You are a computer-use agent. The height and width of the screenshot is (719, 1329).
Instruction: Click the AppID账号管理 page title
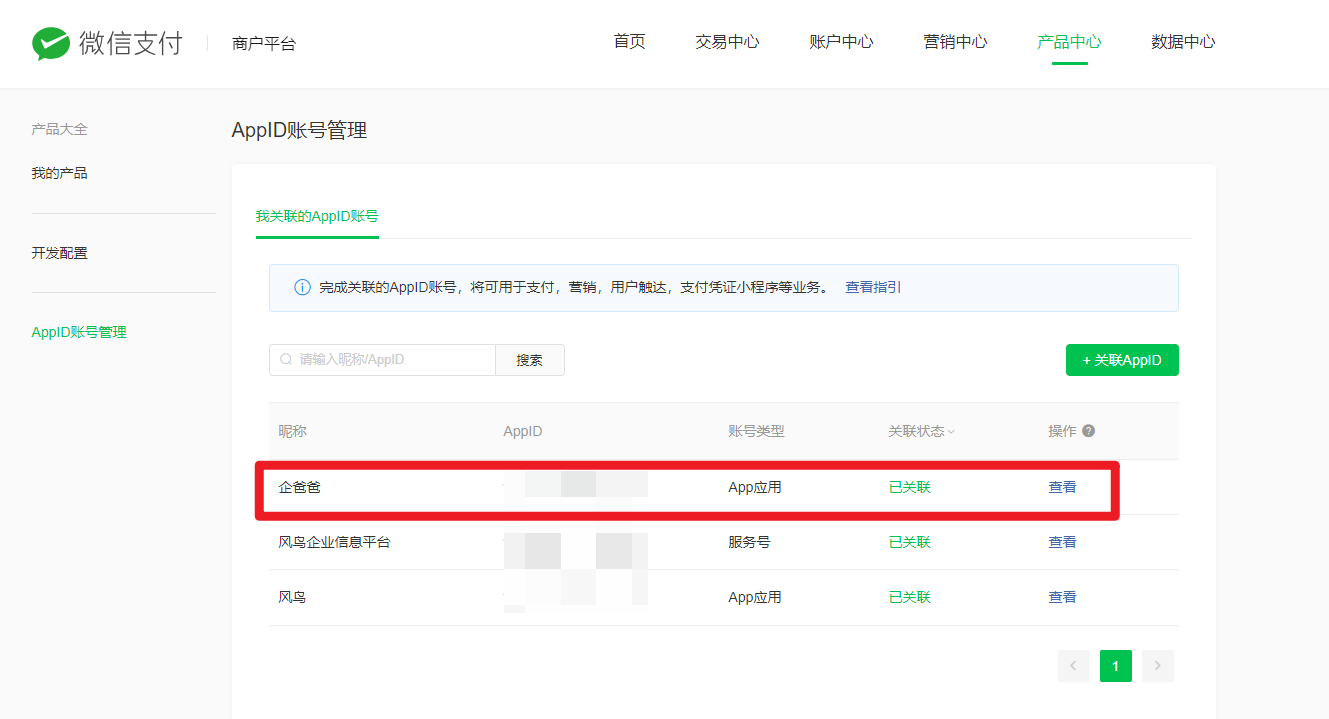[299, 130]
